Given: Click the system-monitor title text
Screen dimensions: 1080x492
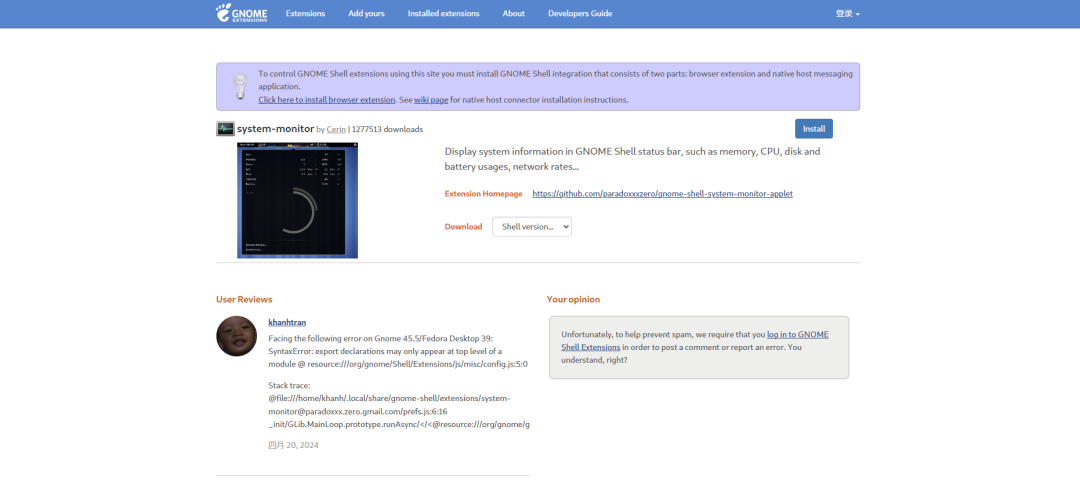Looking at the screenshot, I should pos(276,129).
